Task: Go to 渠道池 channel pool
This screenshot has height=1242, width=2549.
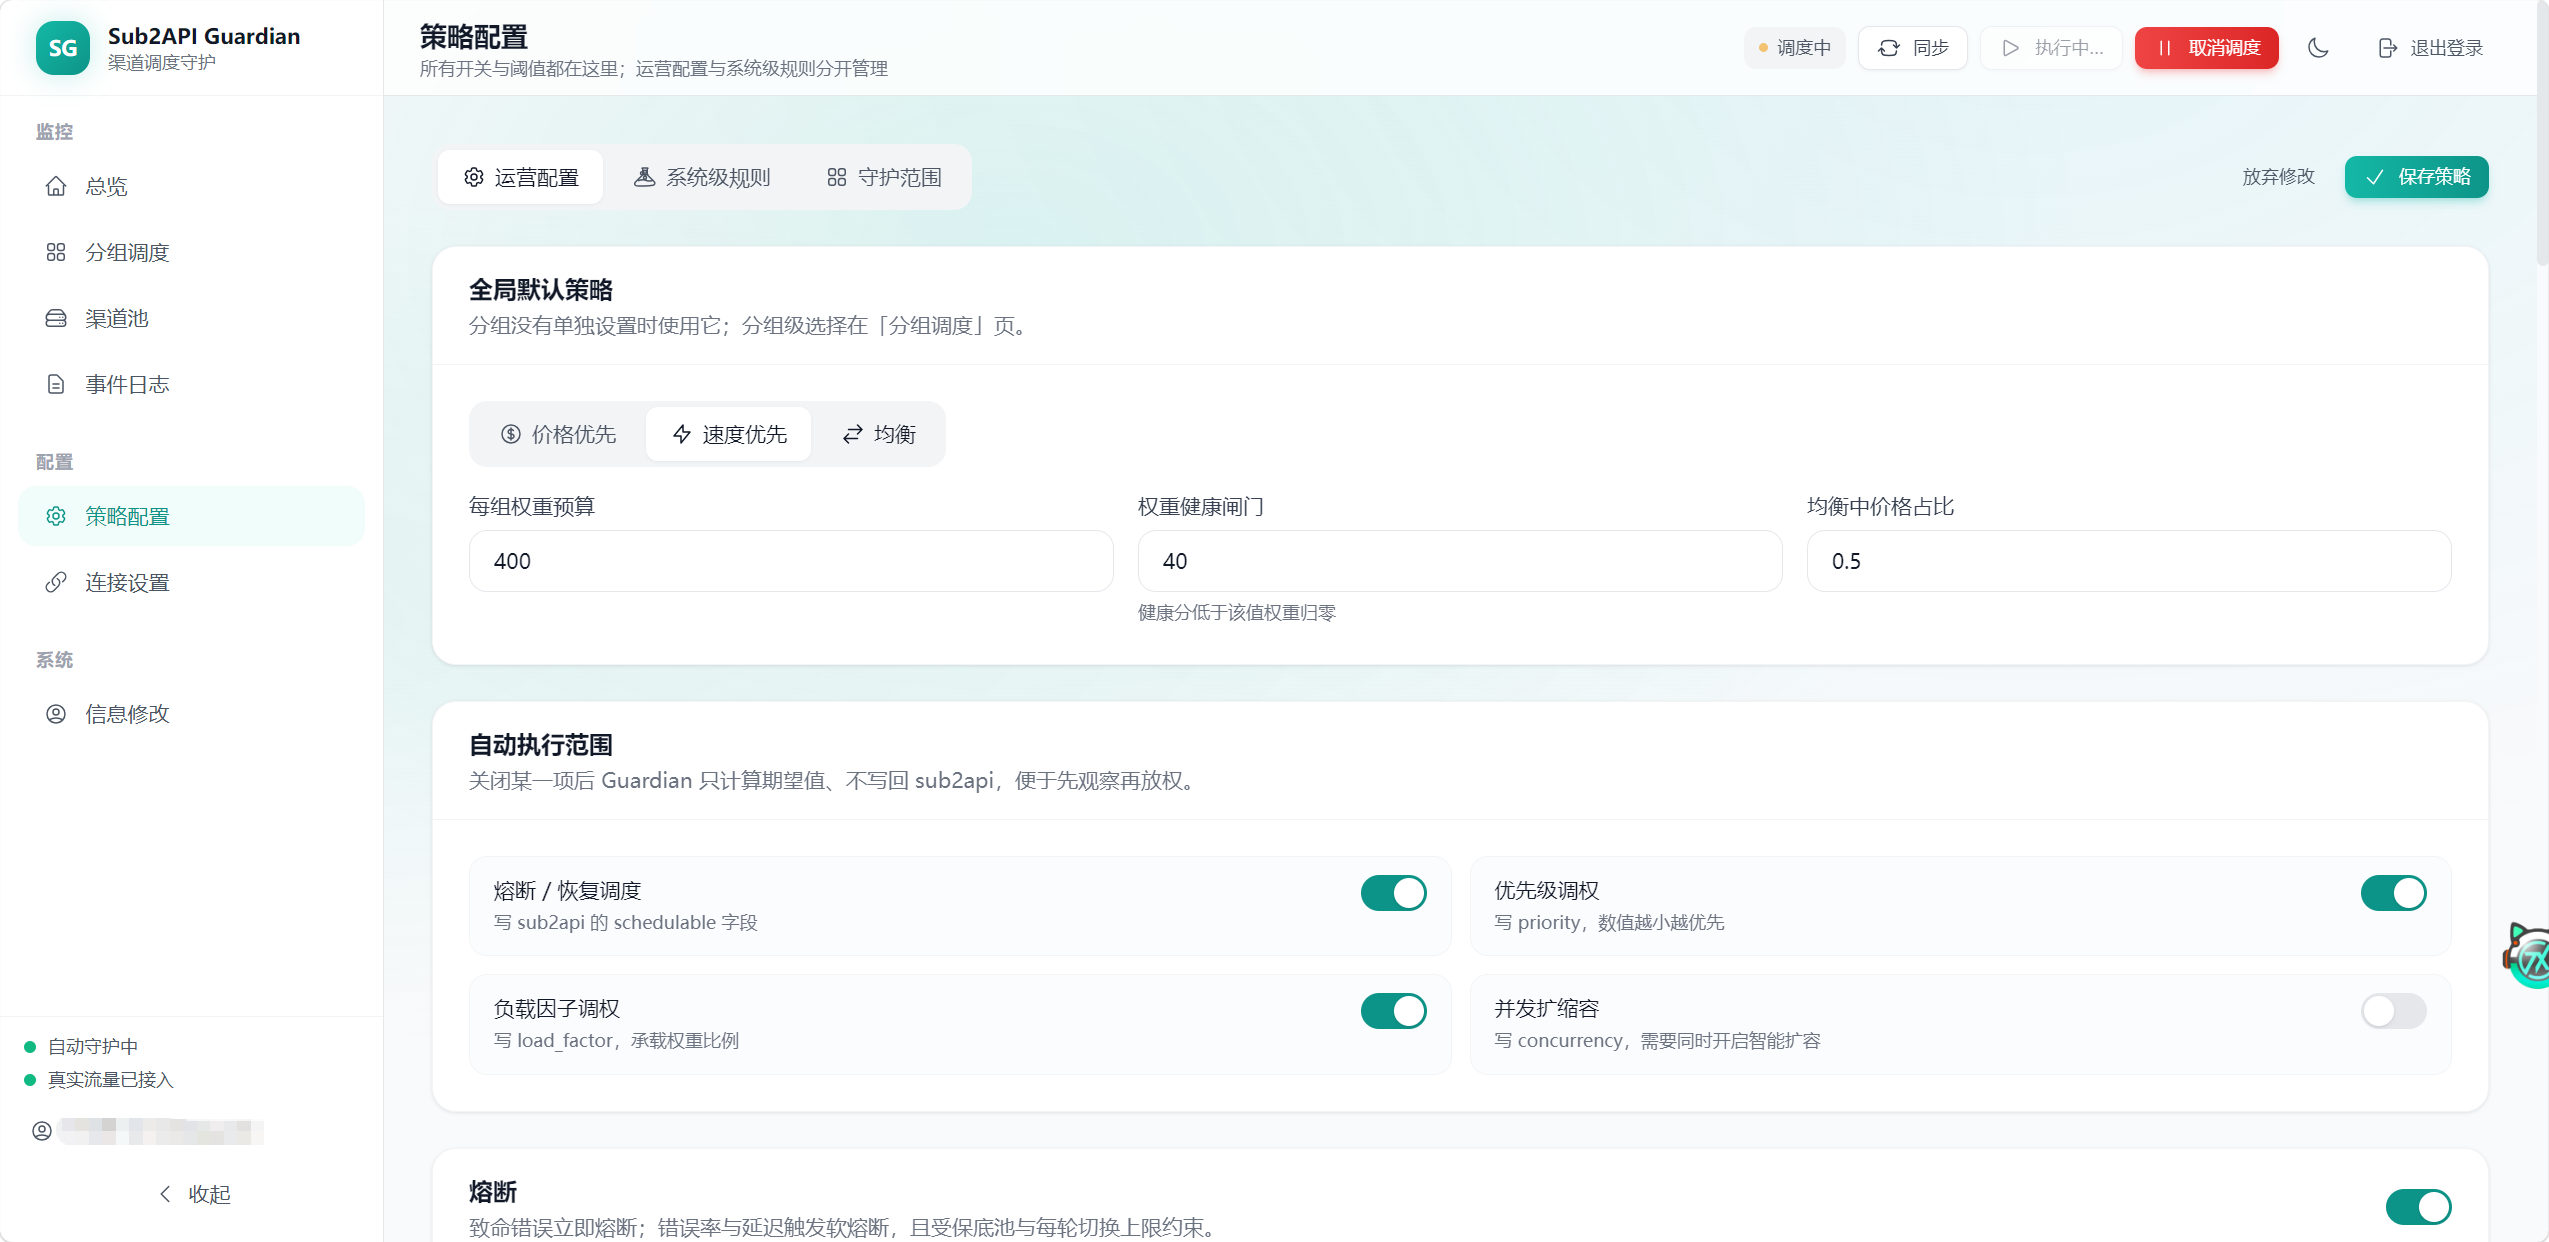Action: click(x=191, y=318)
